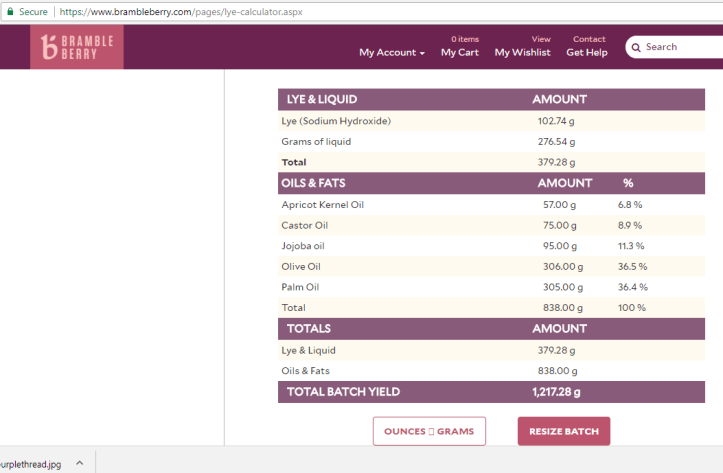This screenshot has height=473, width=723.
Task: Select the Castor Oil entry
Action: [304, 225]
